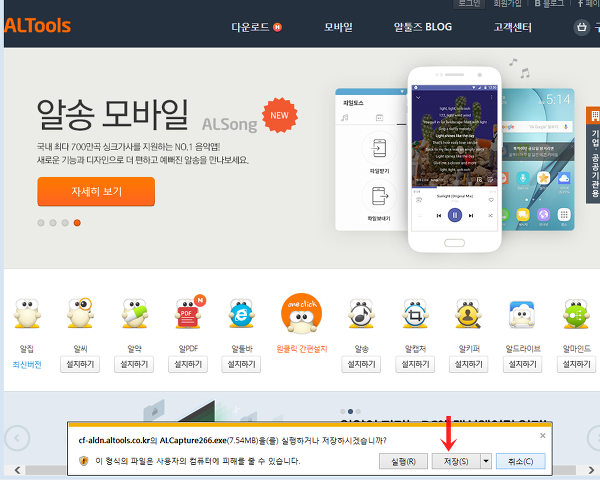Open the 고객센터 menu
Image resolution: width=600 pixels, height=480 pixels.
pyautogui.click(x=512, y=27)
